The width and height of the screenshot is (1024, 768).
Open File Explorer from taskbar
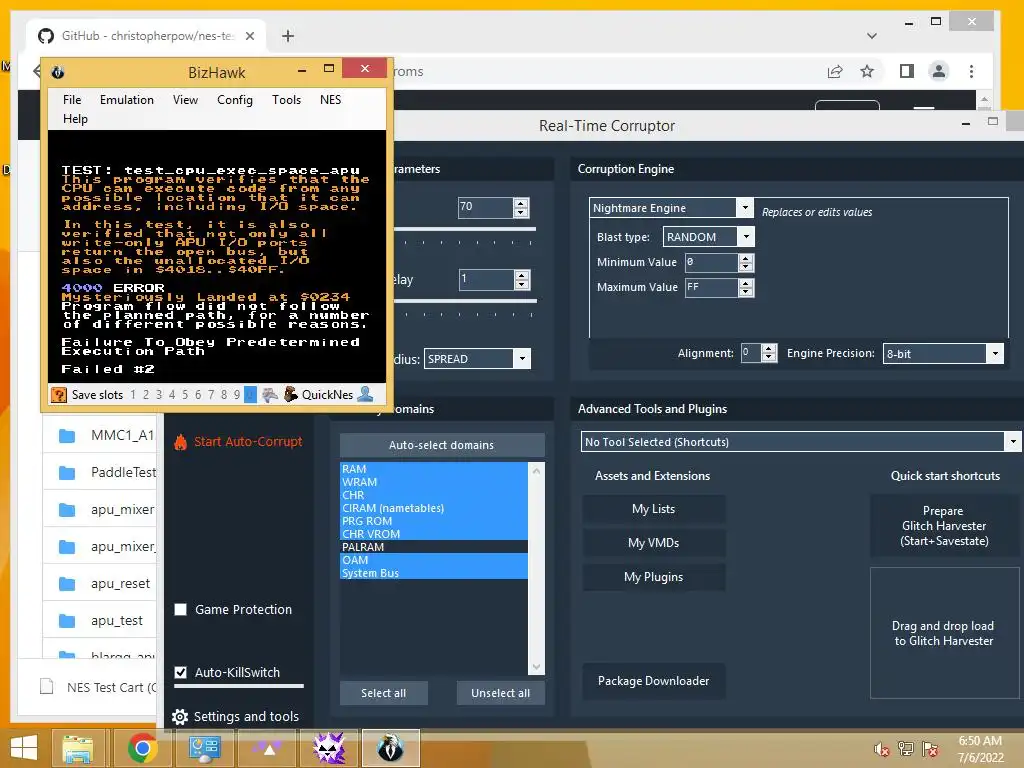(x=77, y=748)
